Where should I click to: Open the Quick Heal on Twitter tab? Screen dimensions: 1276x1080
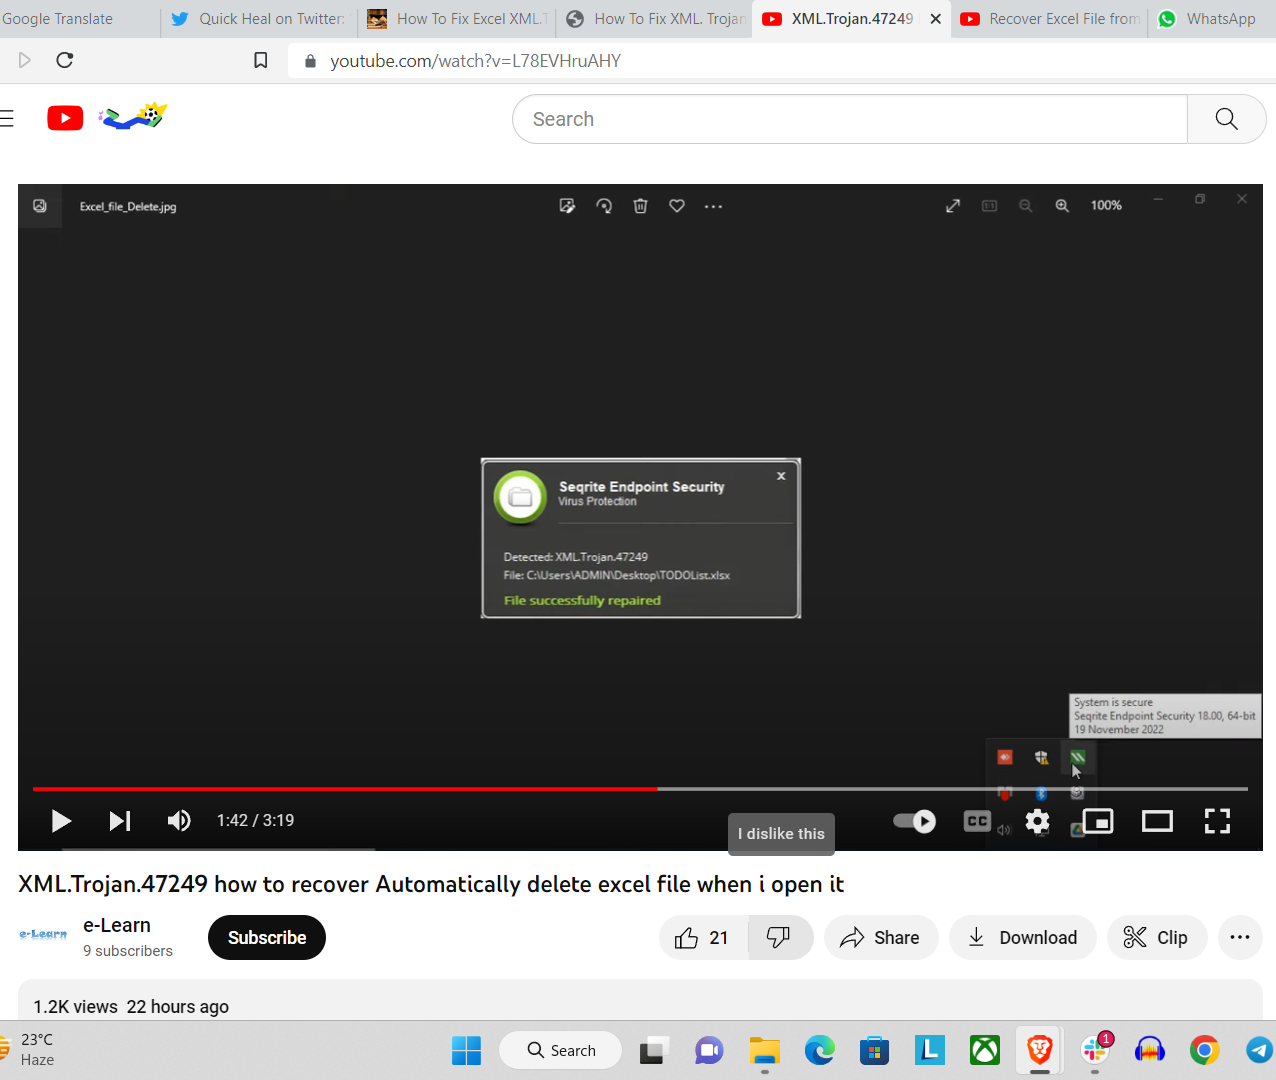click(260, 19)
